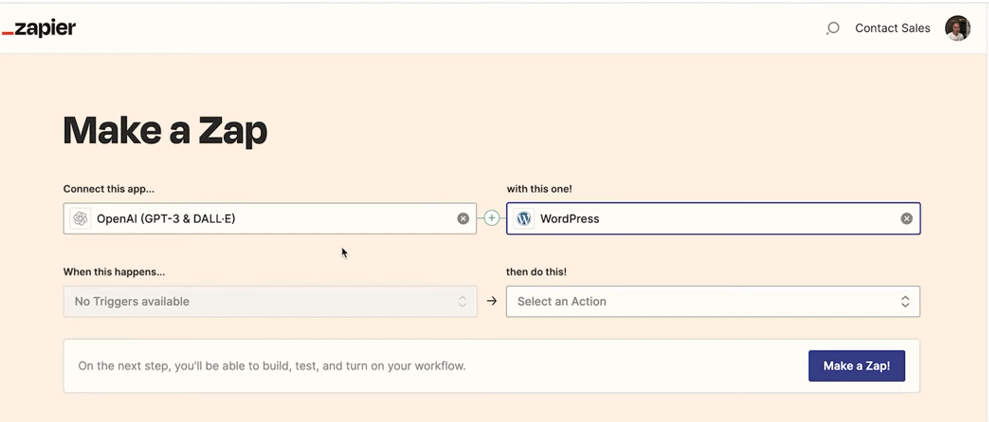Click the OpenAI app logo icon

pyautogui.click(x=80, y=219)
